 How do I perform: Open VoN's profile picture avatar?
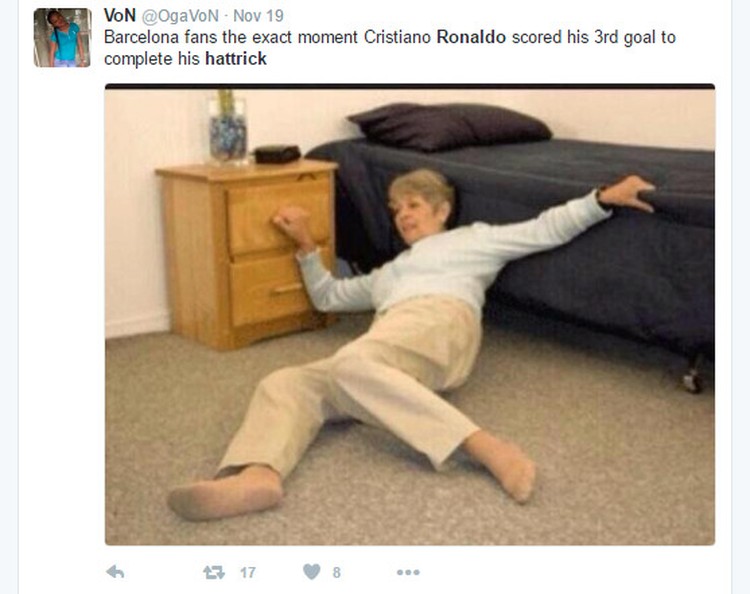click(x=62, y=38)
